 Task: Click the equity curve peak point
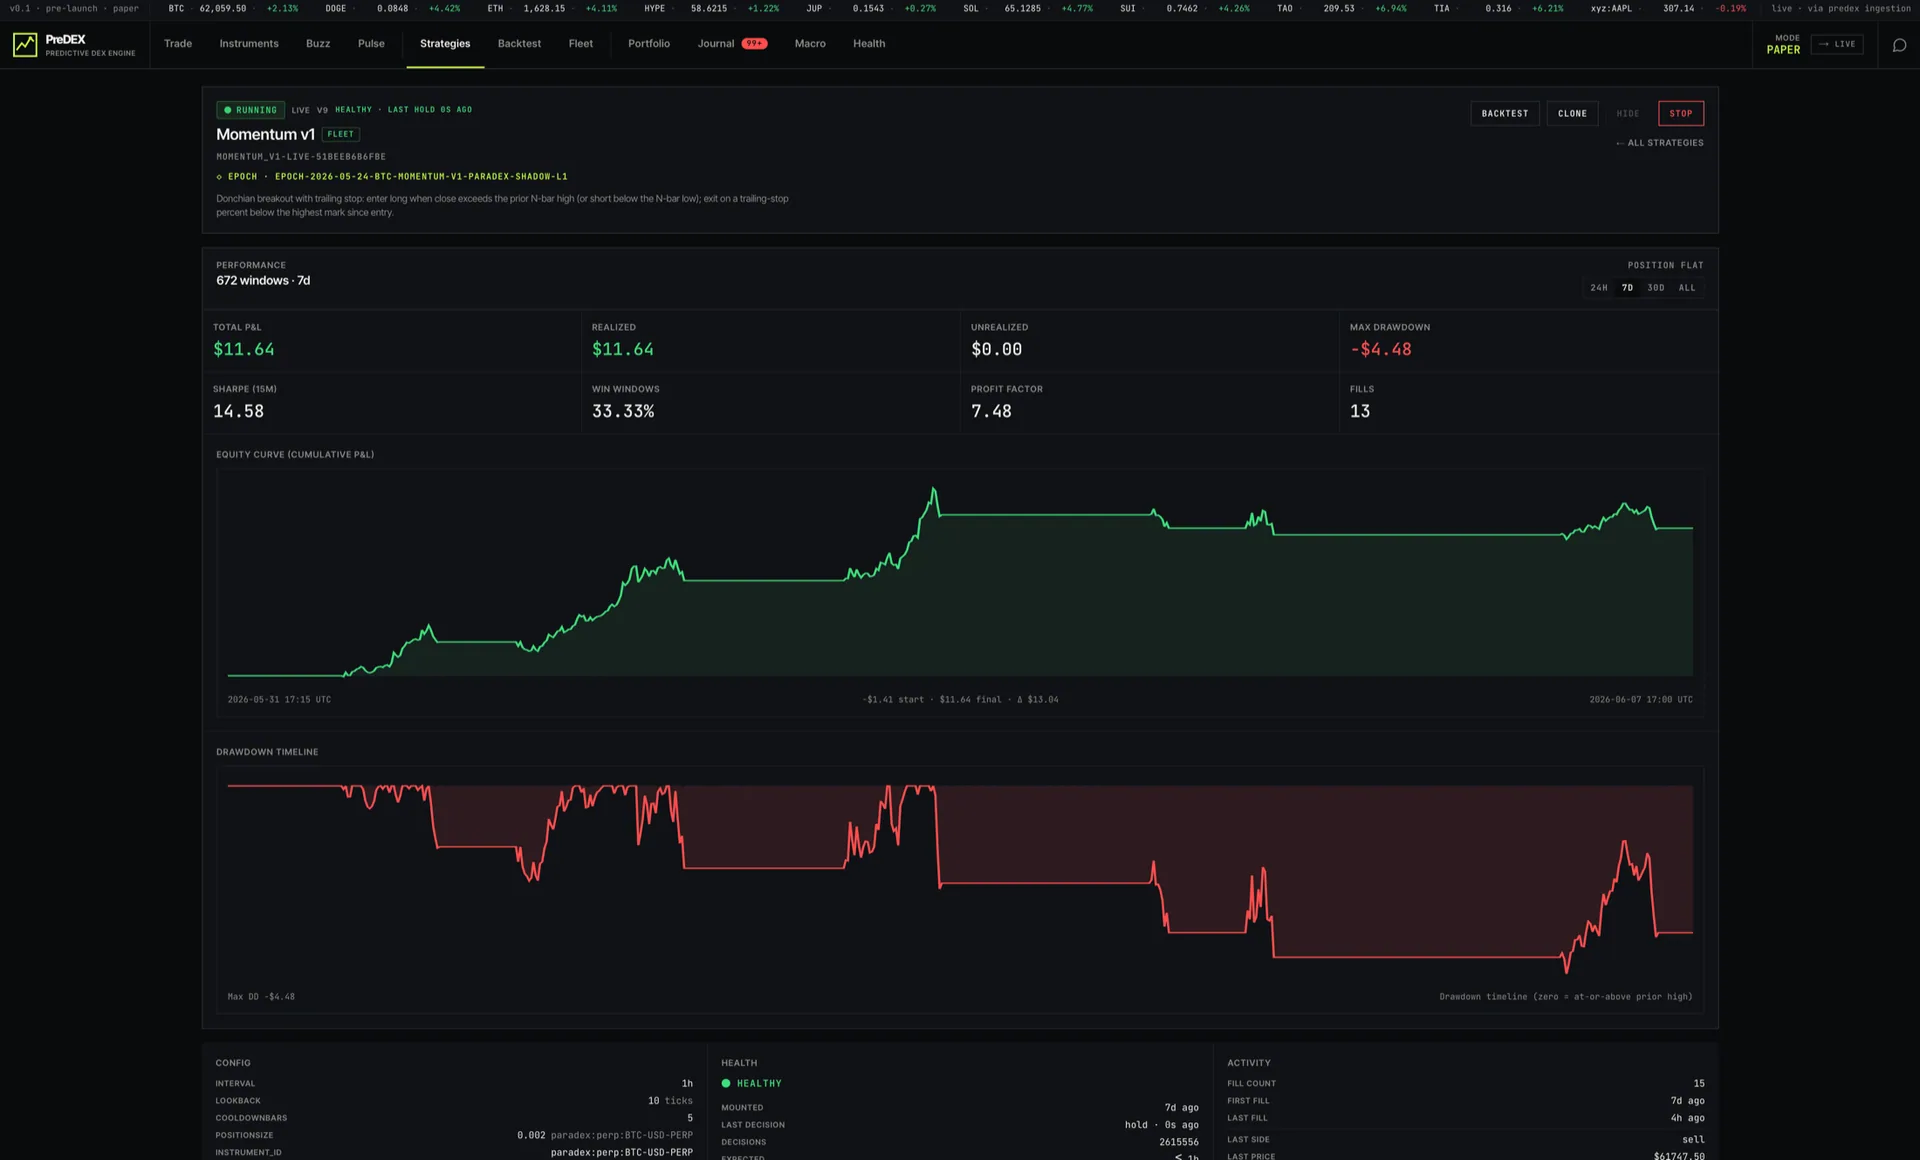(934, 489)
